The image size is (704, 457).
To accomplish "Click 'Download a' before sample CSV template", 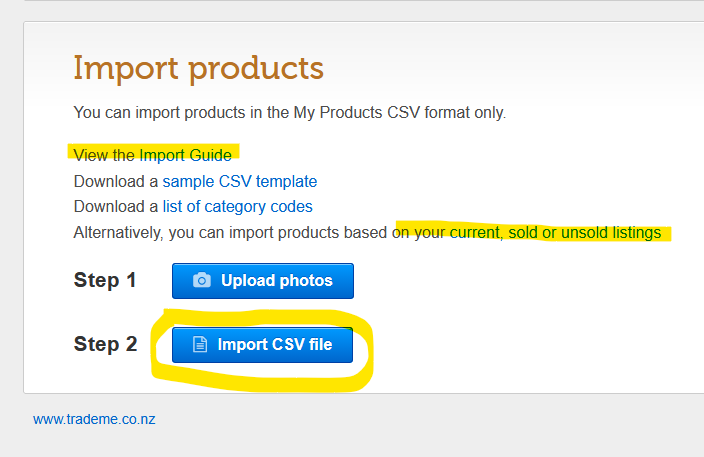I will coord(116,181).
